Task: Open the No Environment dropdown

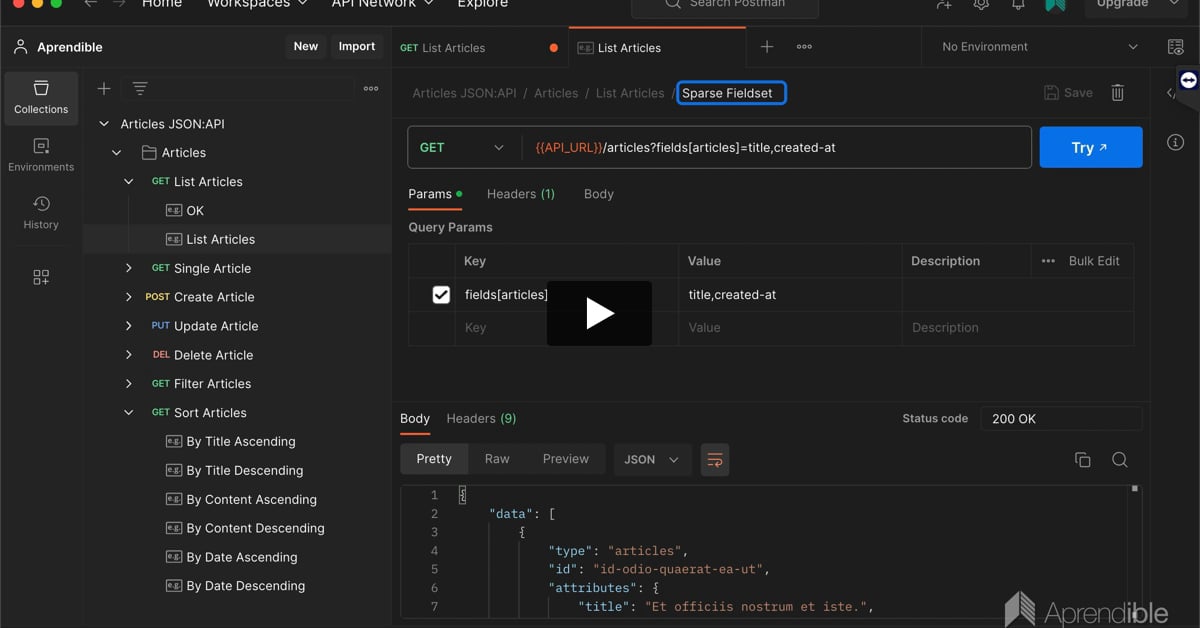Action: coord(1040,47)
